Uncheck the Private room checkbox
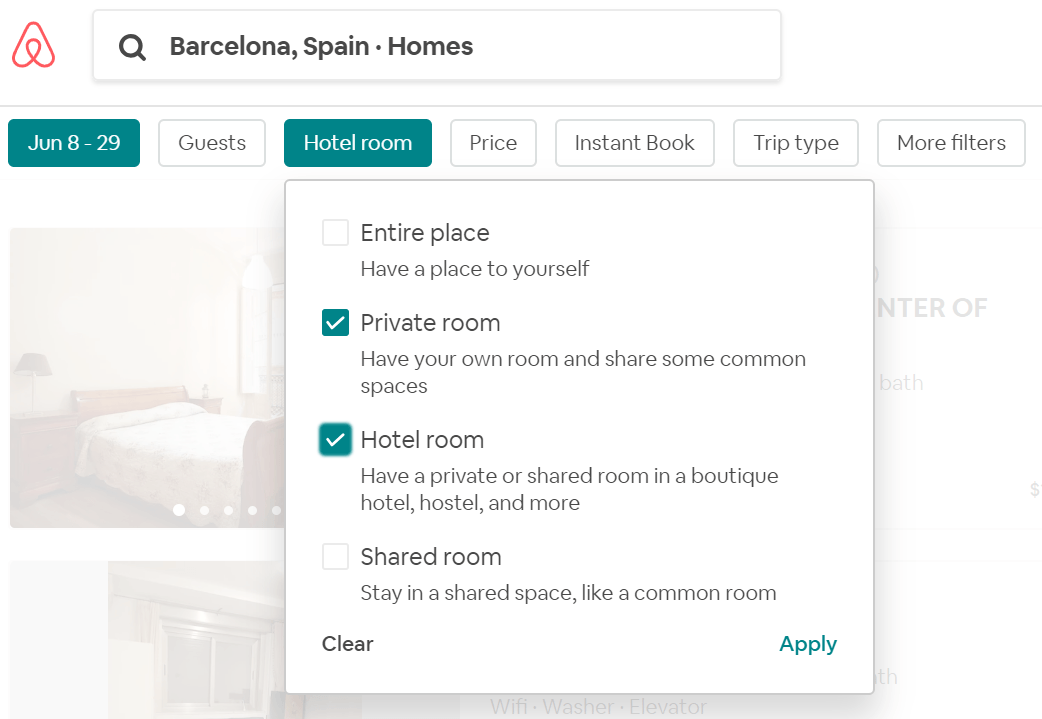The image size is (1042, 719). pyautogui.click(x=335, y=323)
